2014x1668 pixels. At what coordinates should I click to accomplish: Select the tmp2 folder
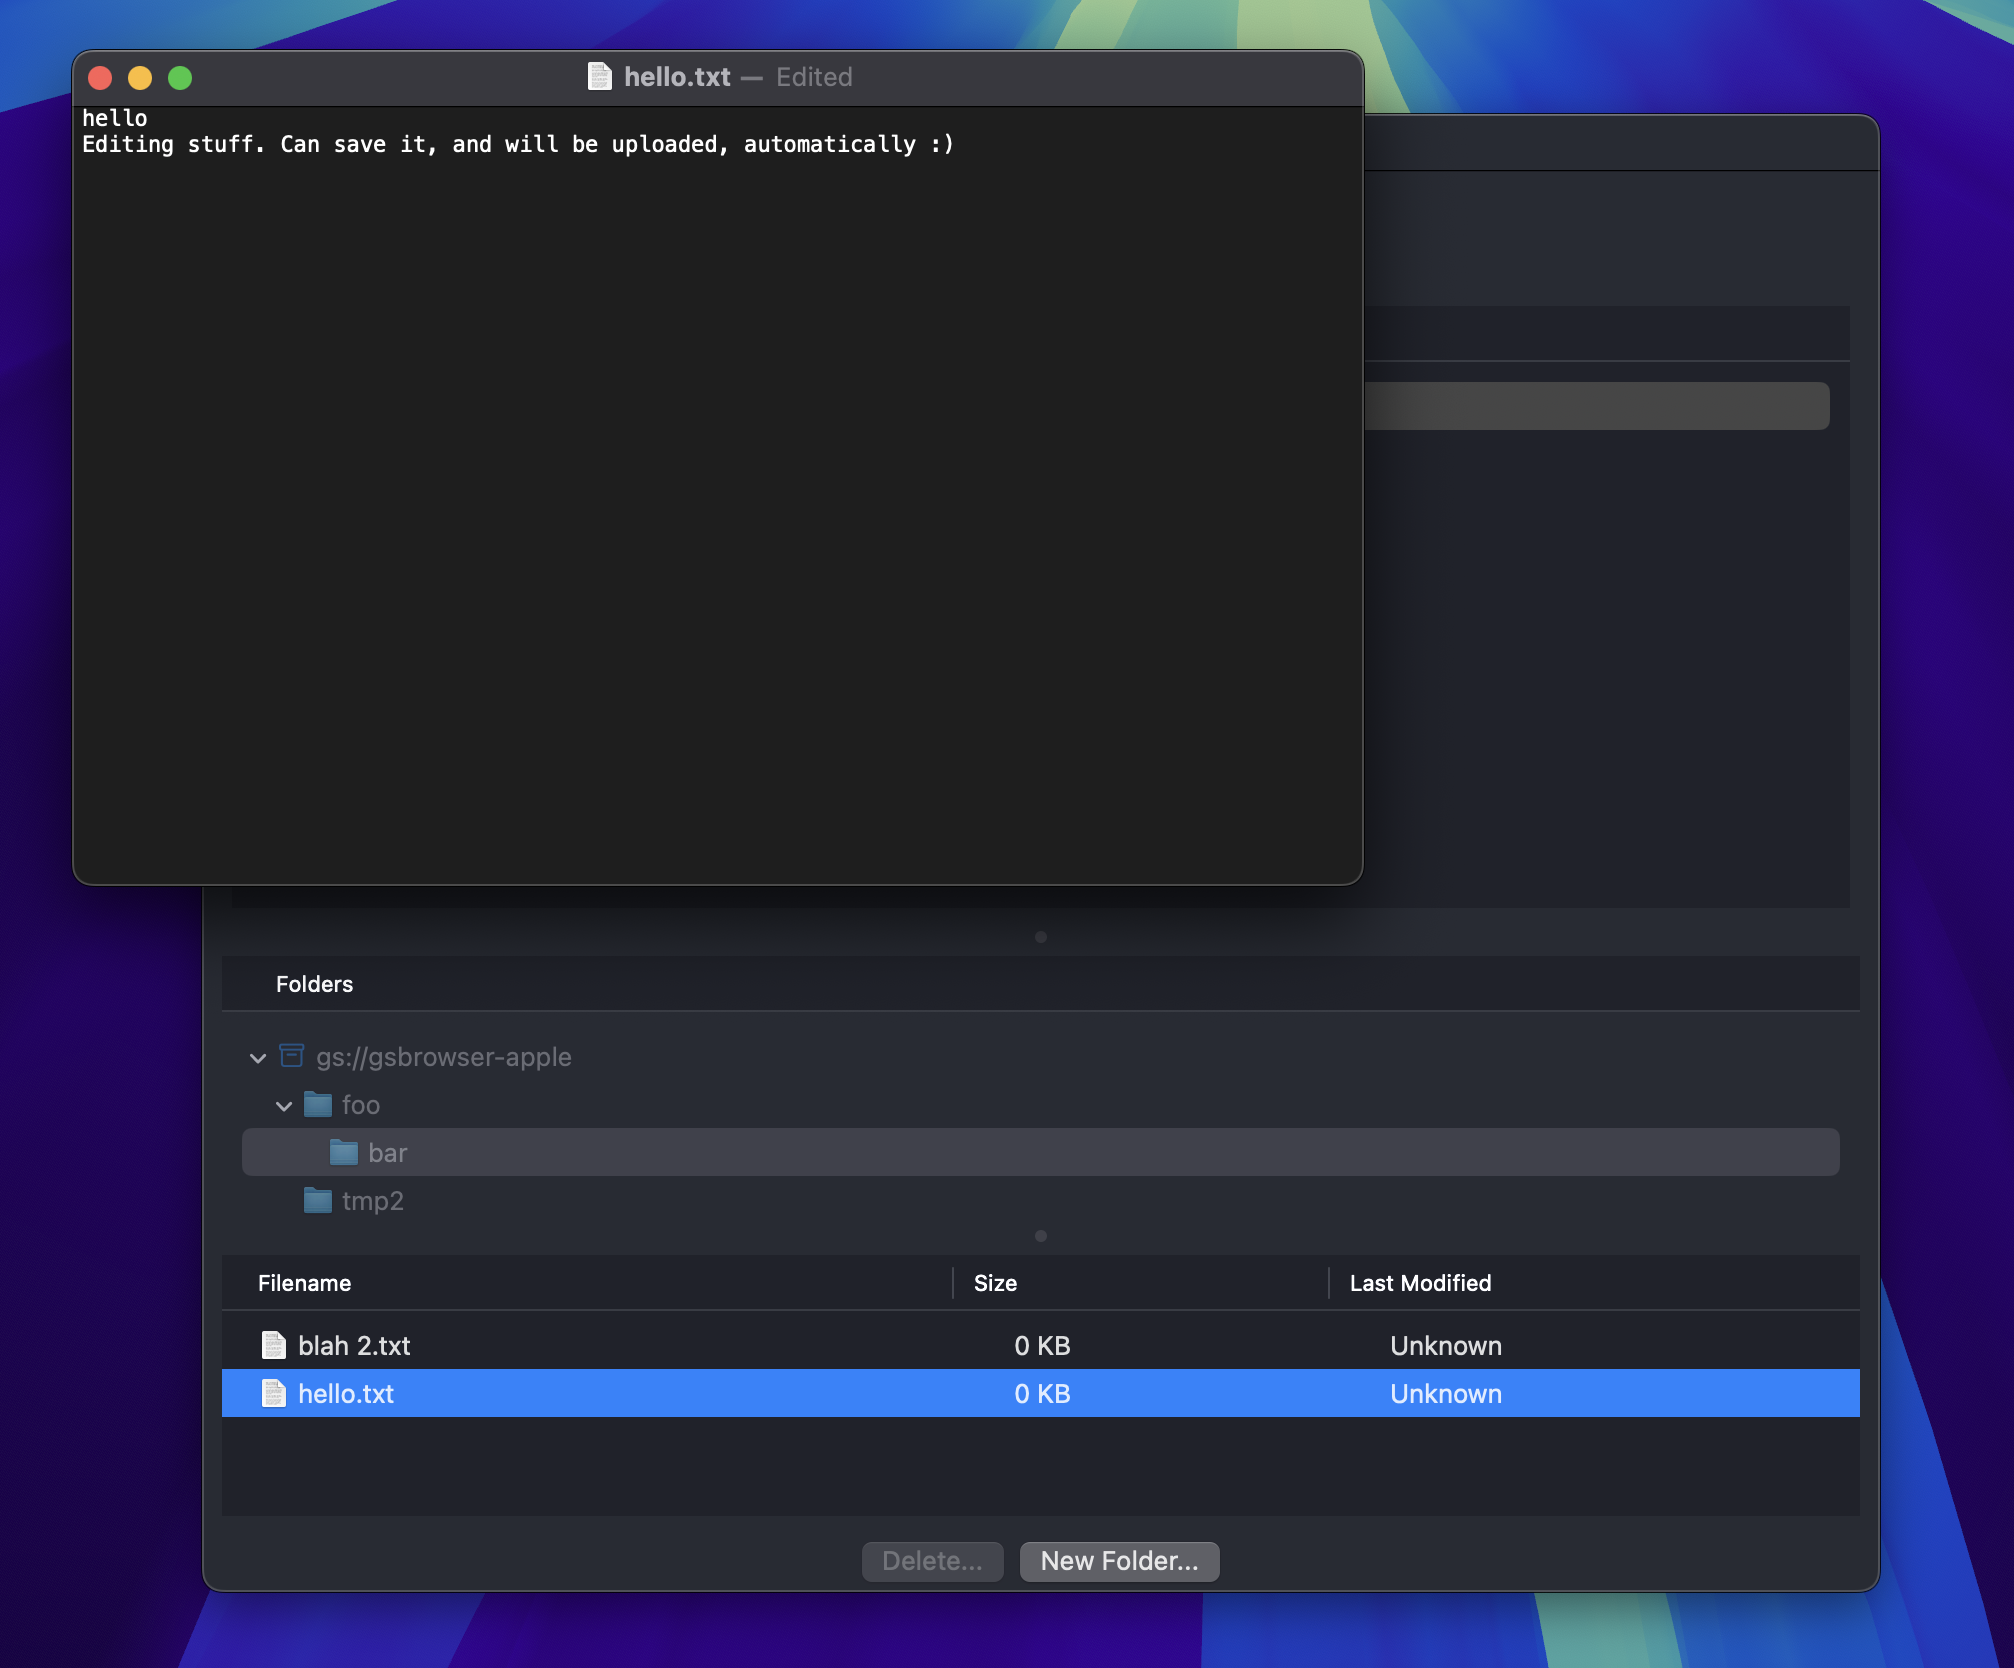(372, 1200)
